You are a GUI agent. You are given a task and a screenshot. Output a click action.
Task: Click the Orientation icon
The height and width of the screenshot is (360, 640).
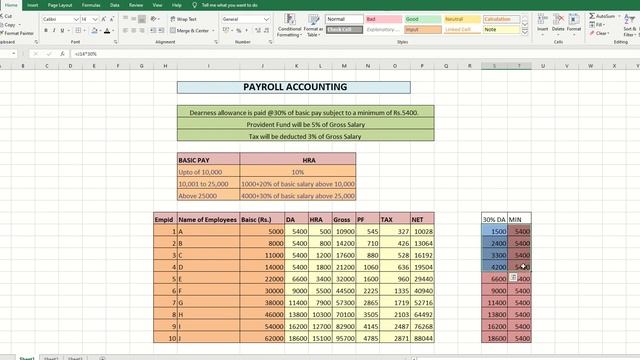click(x=153, y=19)
